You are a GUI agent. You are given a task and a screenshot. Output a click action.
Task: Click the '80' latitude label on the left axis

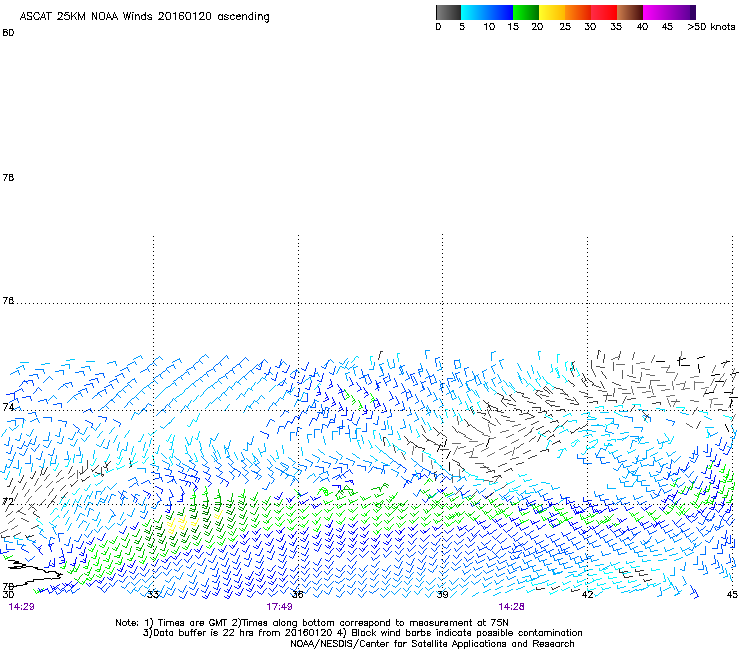coord(8,33)
